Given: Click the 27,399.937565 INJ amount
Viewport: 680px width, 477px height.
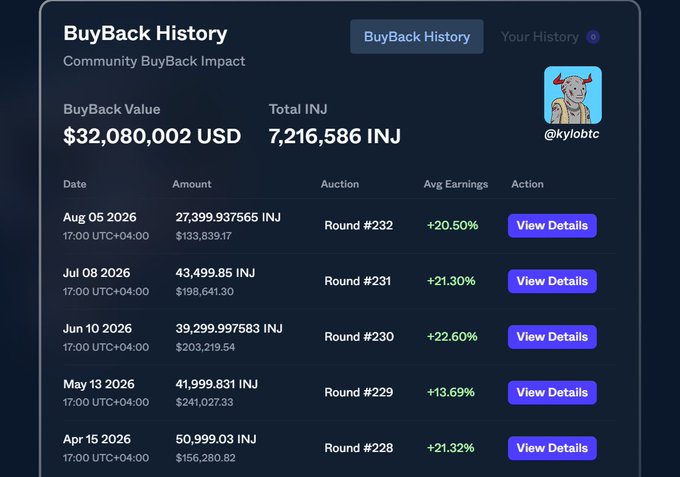Looking at the screenshot, I should pyautogui.click(x=228, y=217).
